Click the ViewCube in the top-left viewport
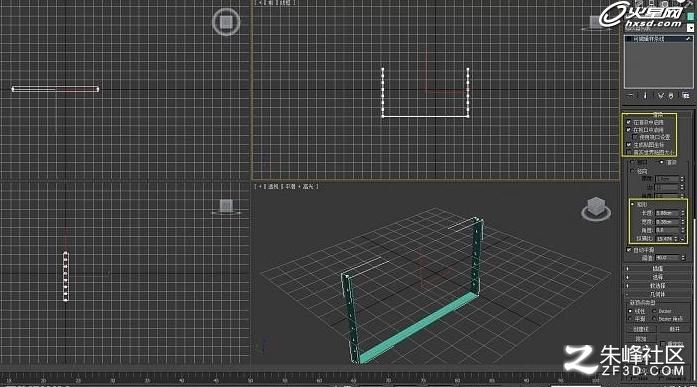 pyautogui.click(x=226, y=22)
